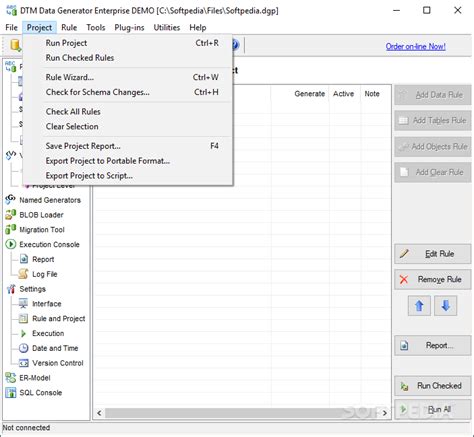Click the Version Control icon
The width and height of the screenshot is (474, 437).
point(23,363)
